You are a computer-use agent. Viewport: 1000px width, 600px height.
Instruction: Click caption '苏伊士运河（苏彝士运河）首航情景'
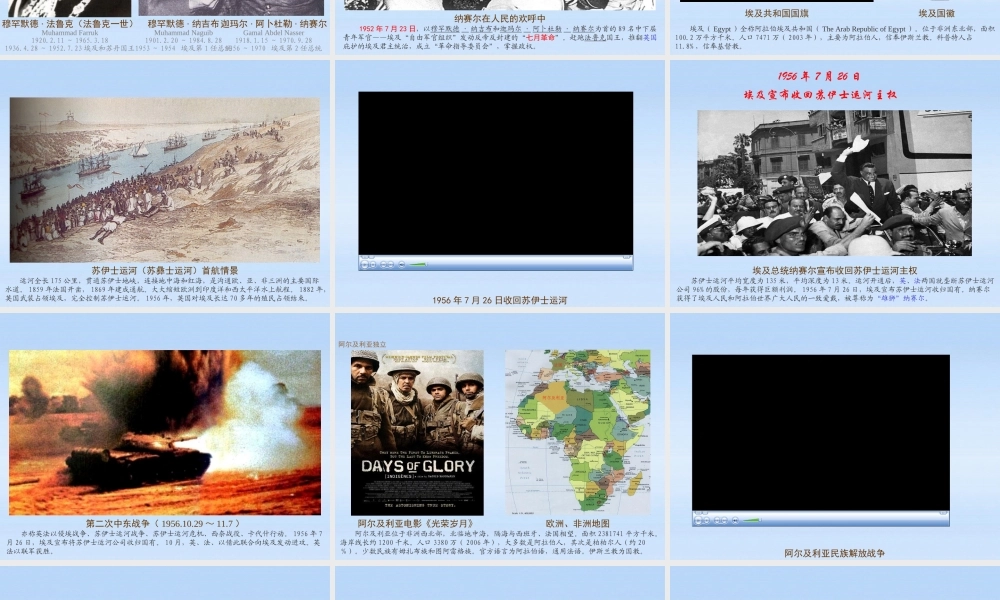(x=165, y=270)
